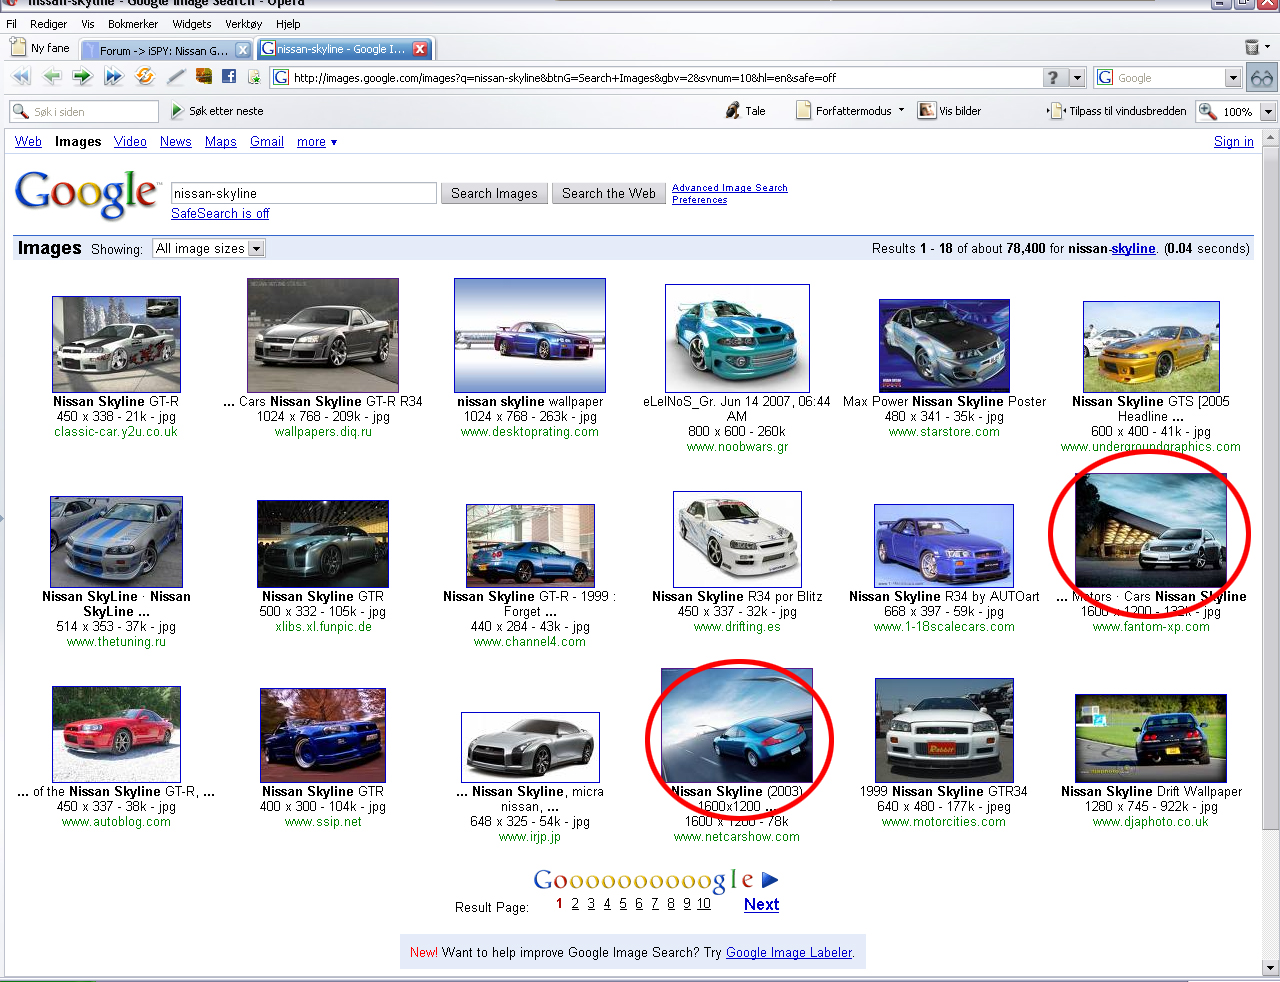This screenshot has width=1280, height=982.
Task: Click the Next results link
Action: point(761,904)
